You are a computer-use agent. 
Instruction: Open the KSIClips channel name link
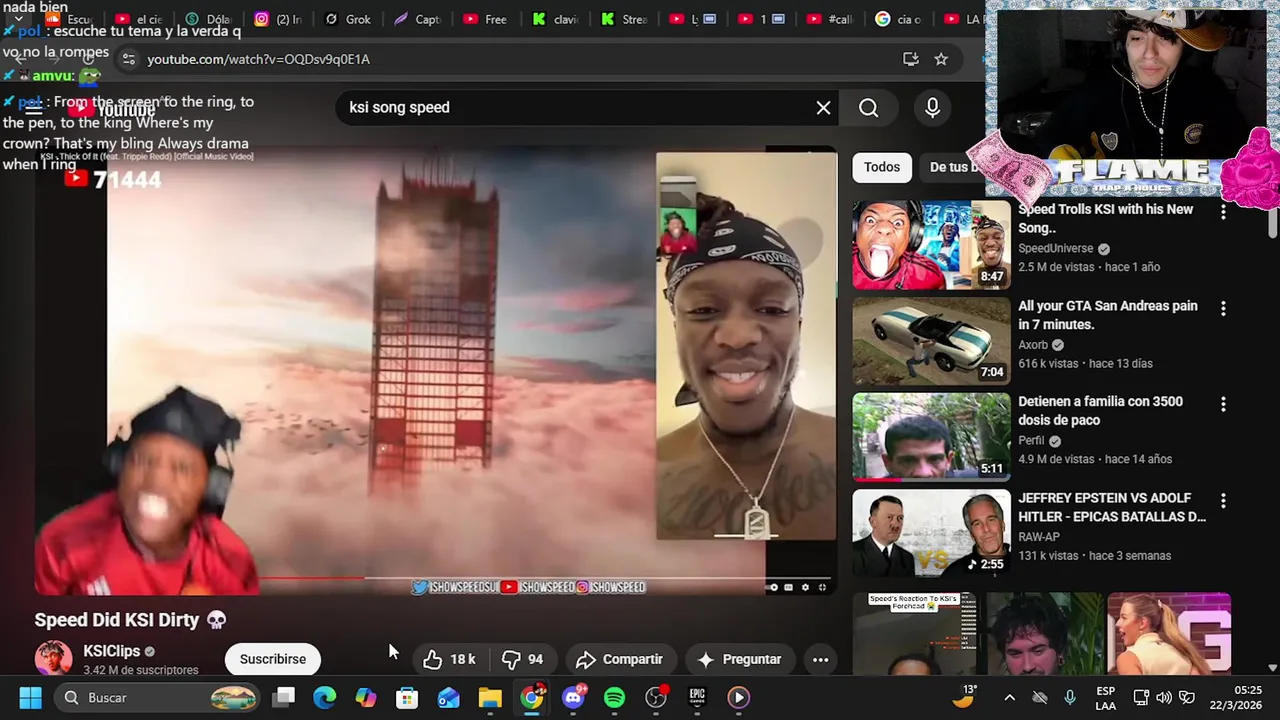coord(111,651)
